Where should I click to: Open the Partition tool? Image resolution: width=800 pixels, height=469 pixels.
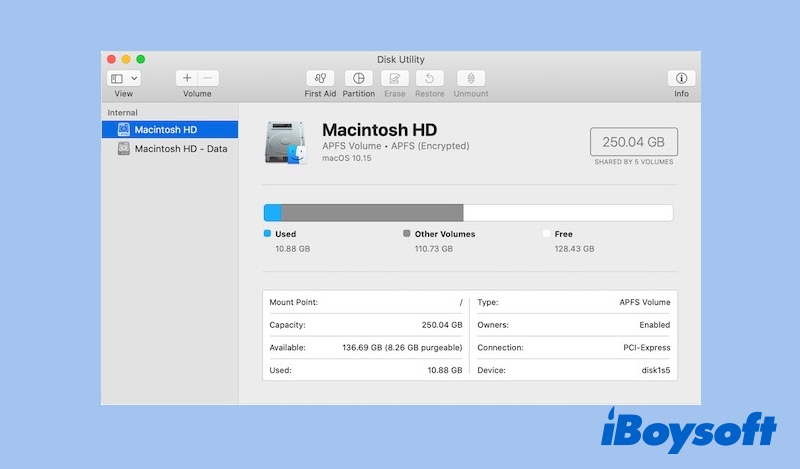tap(358, 78)
